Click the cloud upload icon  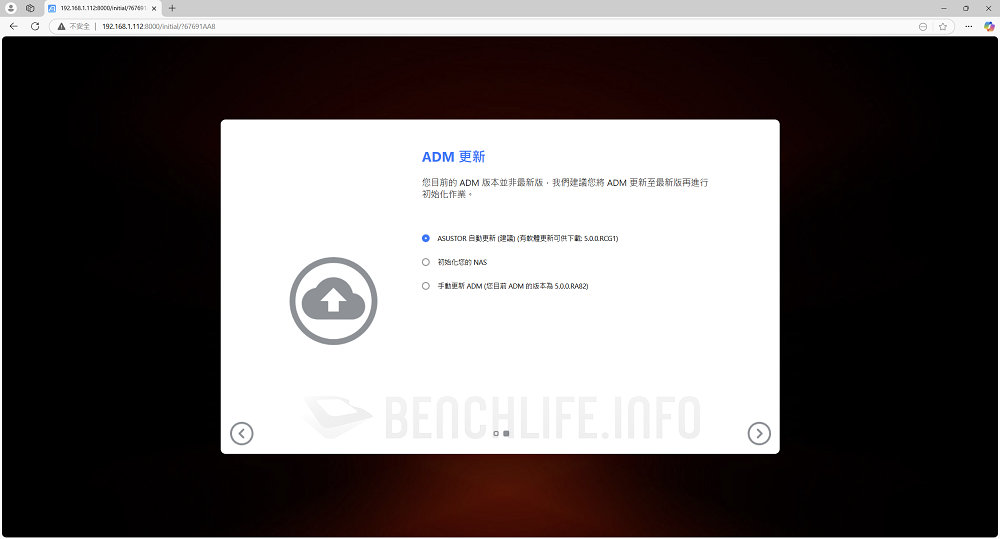[x=333, y=300]
